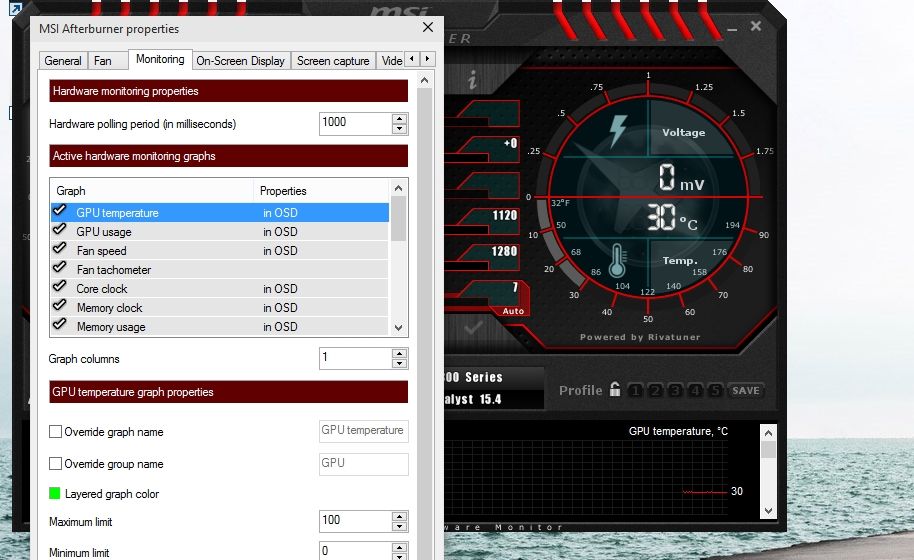Enable Override graph name checkbox
The image size is (914, 560).
tap(55, 432)
